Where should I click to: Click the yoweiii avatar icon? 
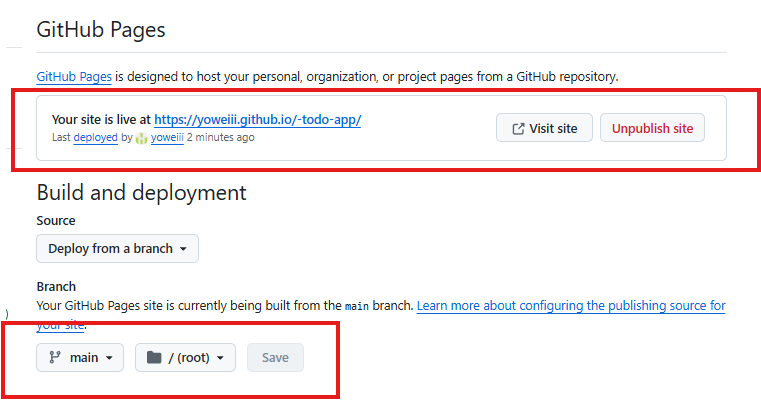[141, 138]
